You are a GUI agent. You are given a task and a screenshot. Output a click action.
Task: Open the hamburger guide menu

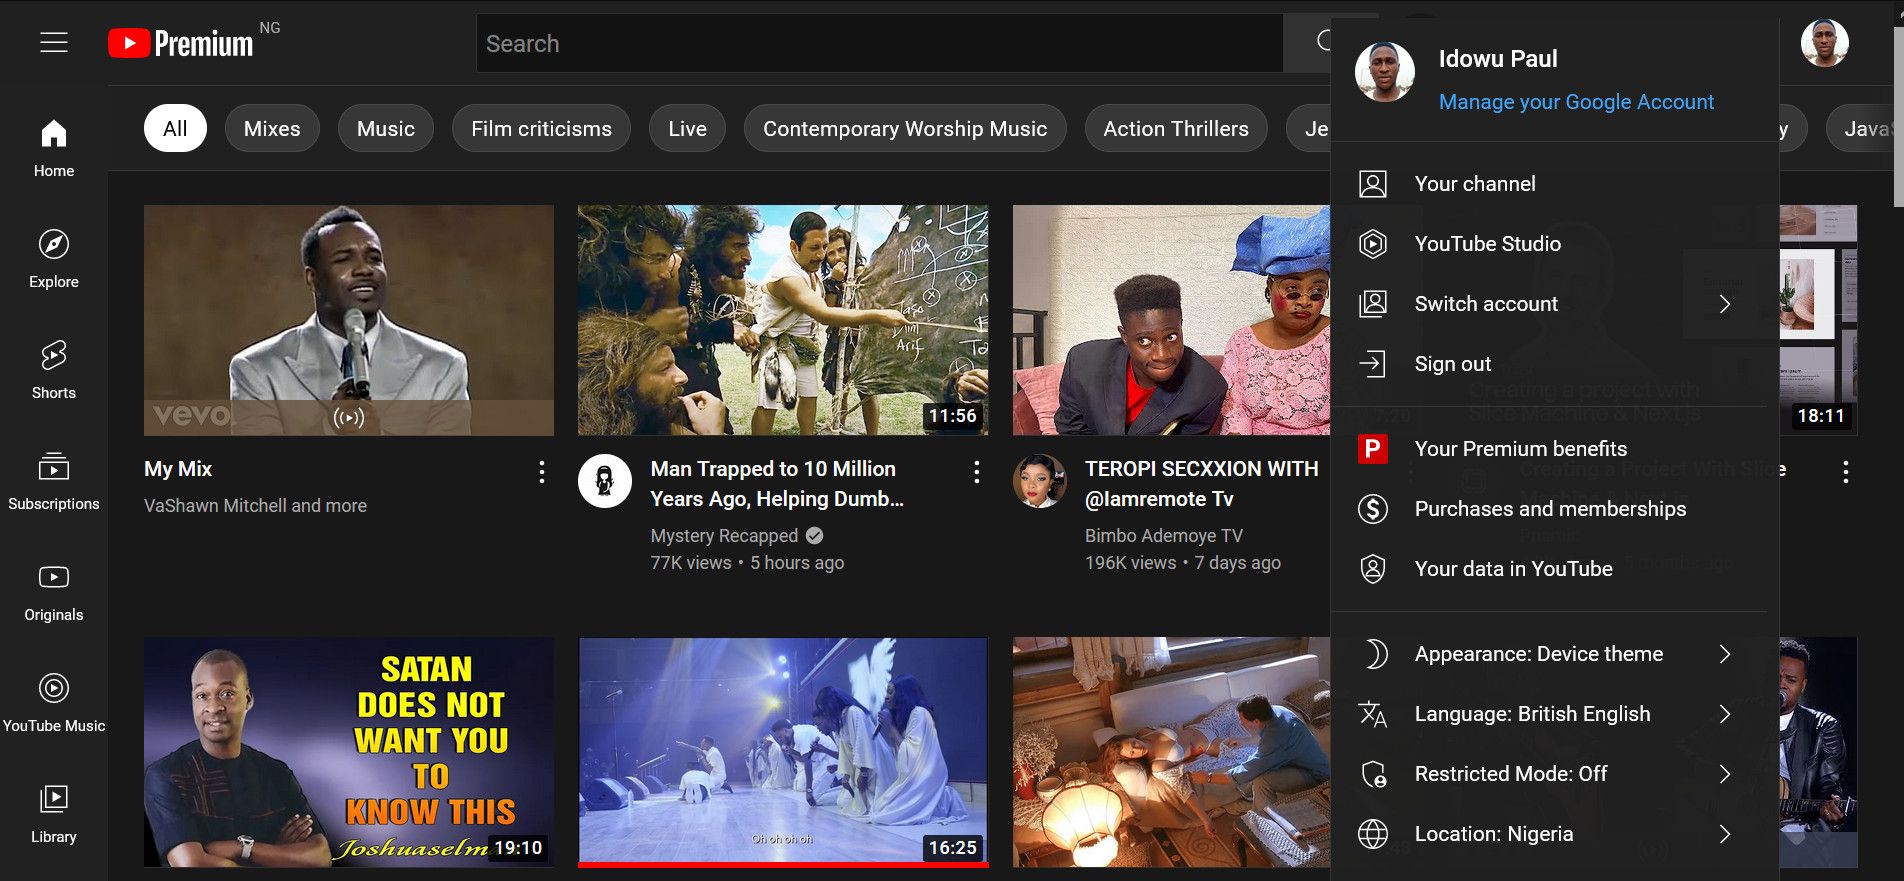click(54, 43)
